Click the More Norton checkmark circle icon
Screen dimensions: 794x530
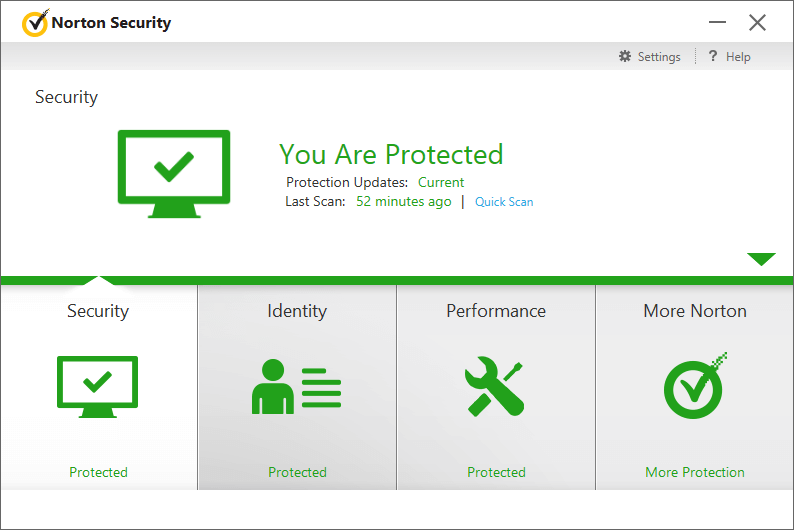[x=695, y=385]
